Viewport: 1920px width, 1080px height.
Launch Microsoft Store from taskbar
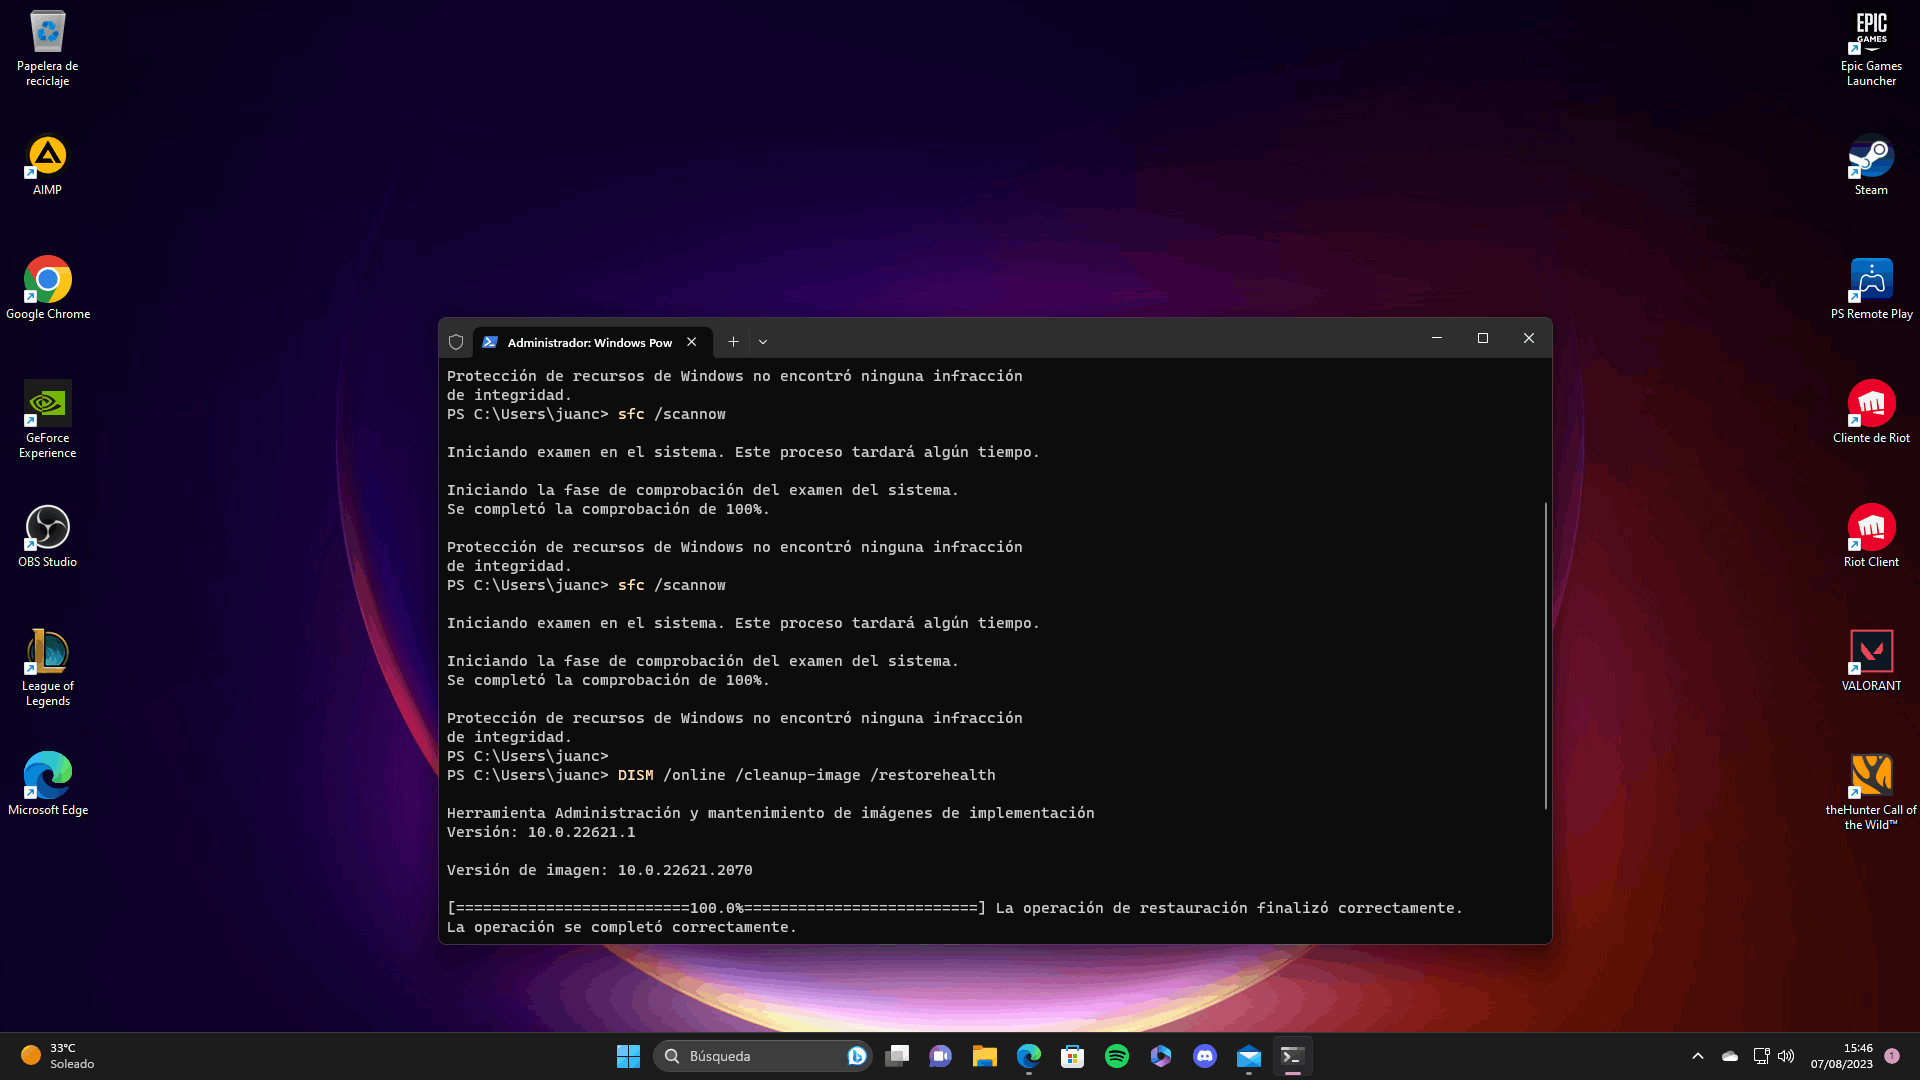1073,1056
